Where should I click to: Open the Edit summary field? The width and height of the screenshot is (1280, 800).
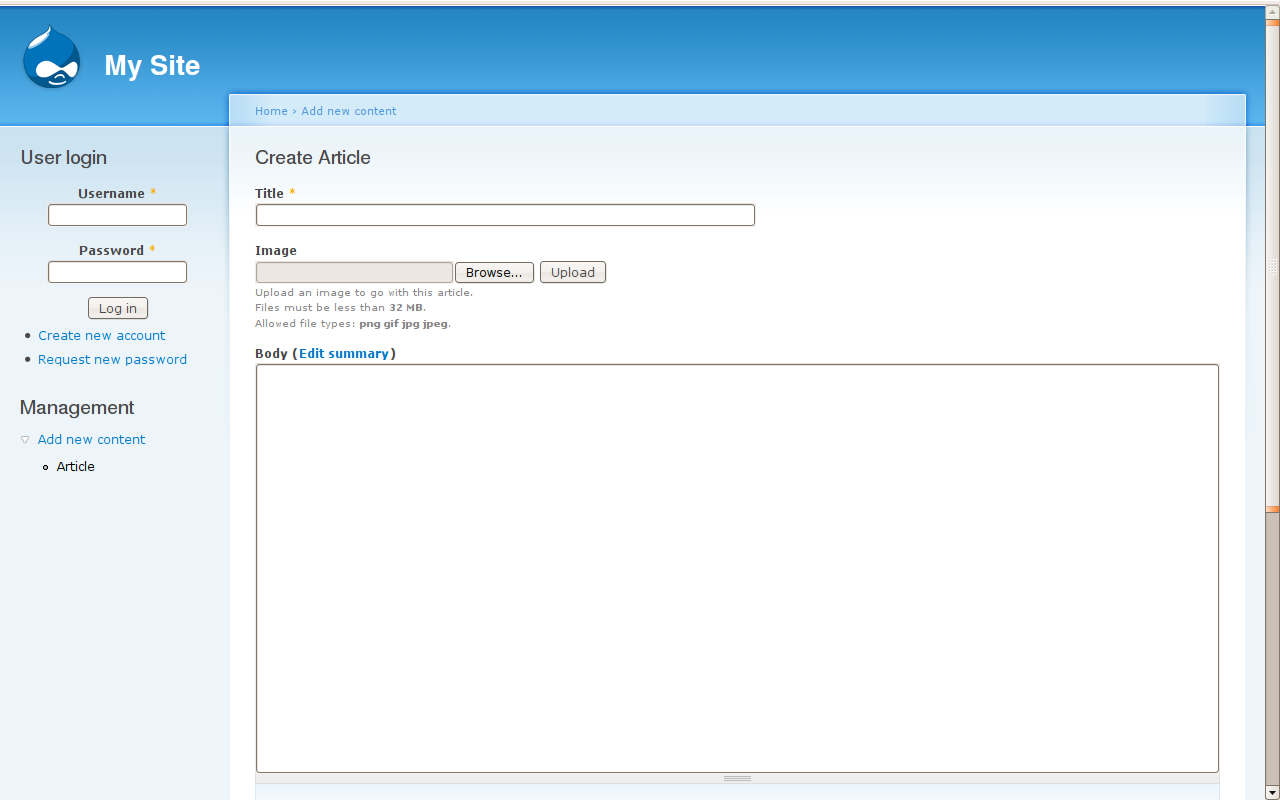344,353
